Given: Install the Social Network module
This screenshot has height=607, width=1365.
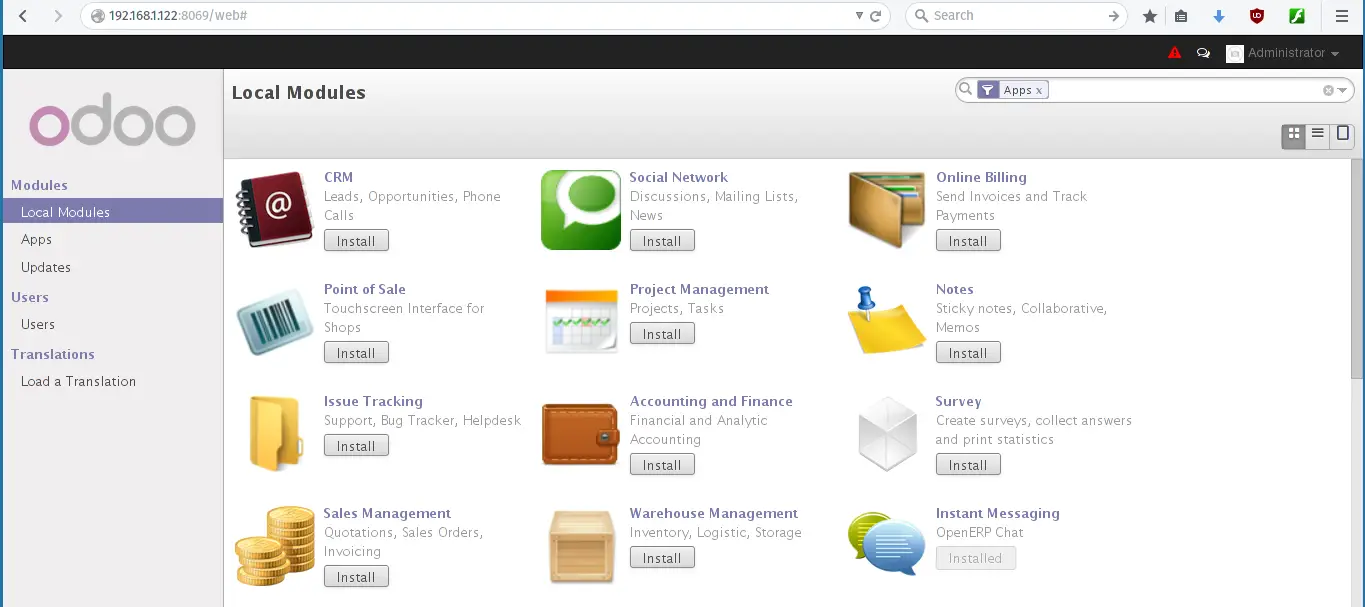Looking at the screenshot, I should (x=662, y=241).
